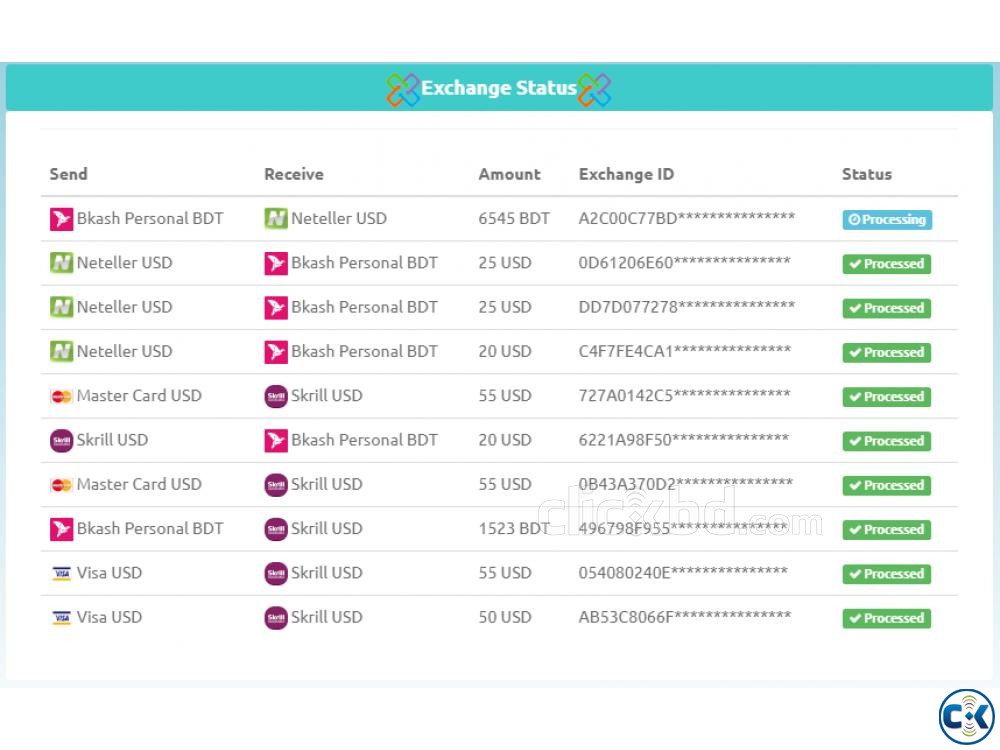Click the Skrill receive icon in the 1523 BDT row

(x=276, y=529)
